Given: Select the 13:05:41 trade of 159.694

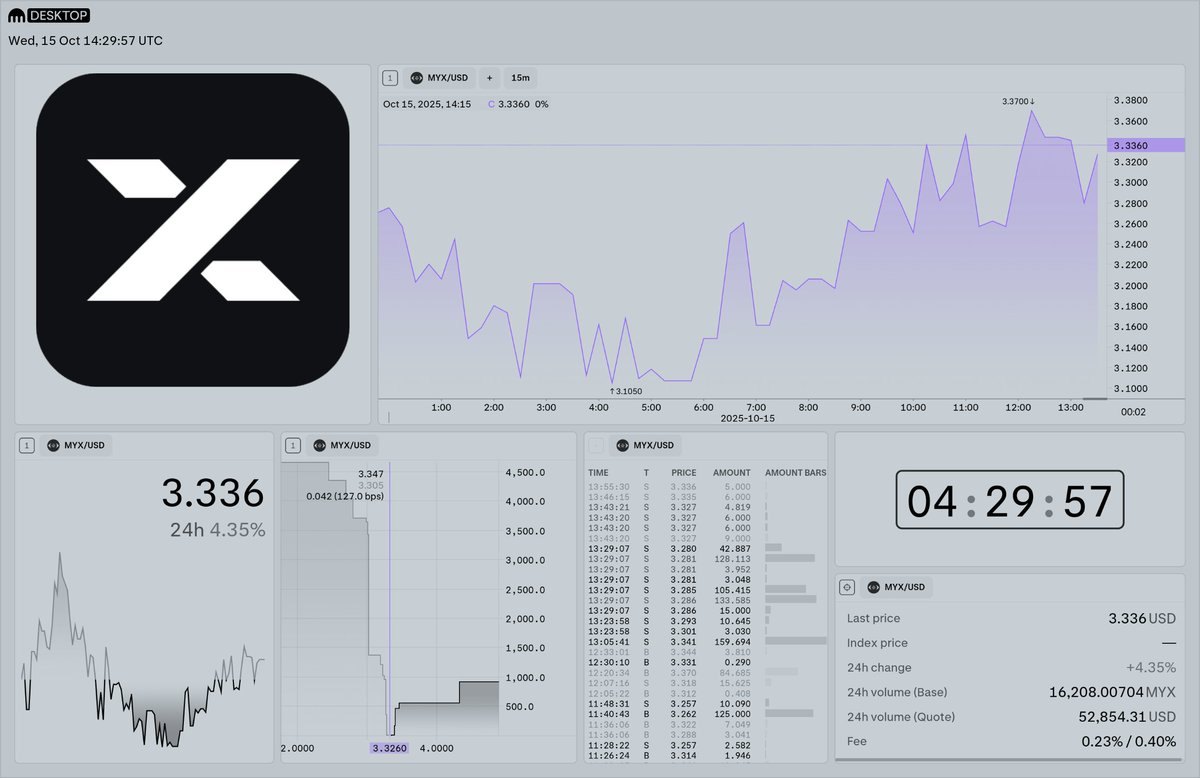Looking at the screenshot, I should 707,641.
